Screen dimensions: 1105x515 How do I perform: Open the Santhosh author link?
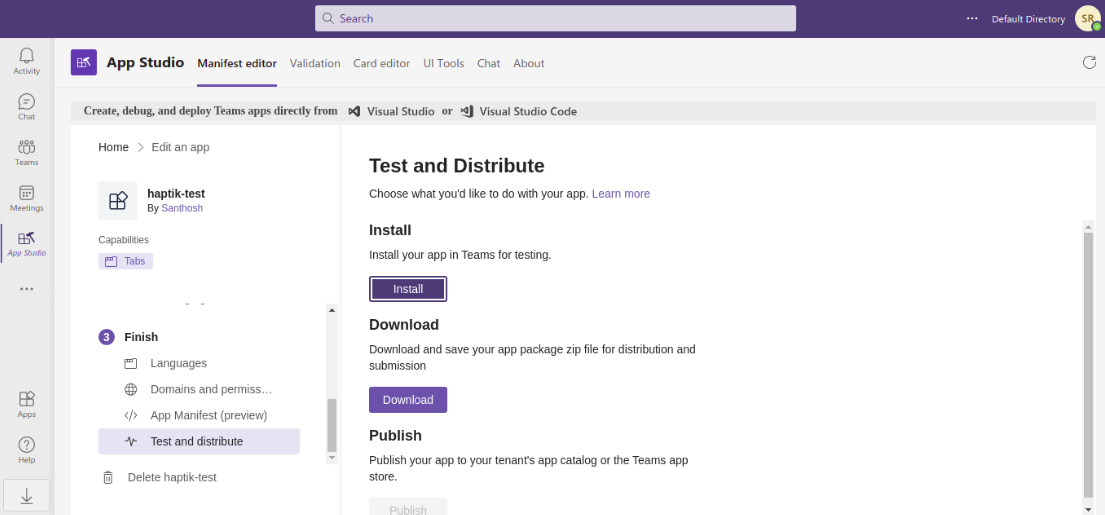(182, 209)
